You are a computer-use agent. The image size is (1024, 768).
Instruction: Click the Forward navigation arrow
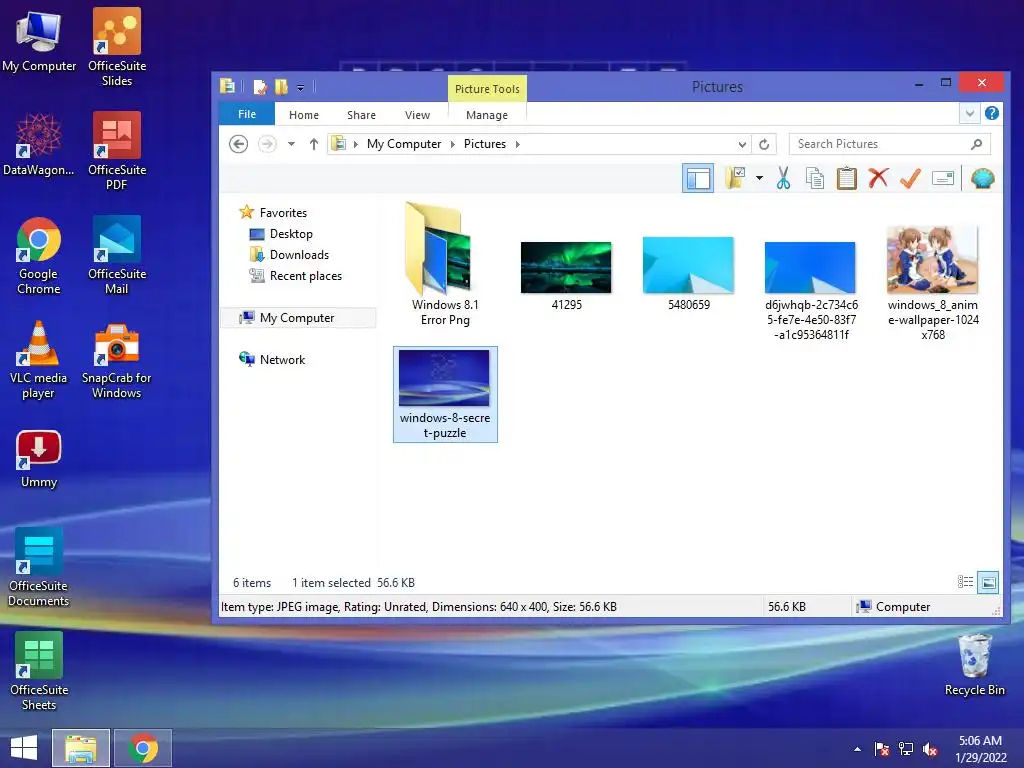267,144
